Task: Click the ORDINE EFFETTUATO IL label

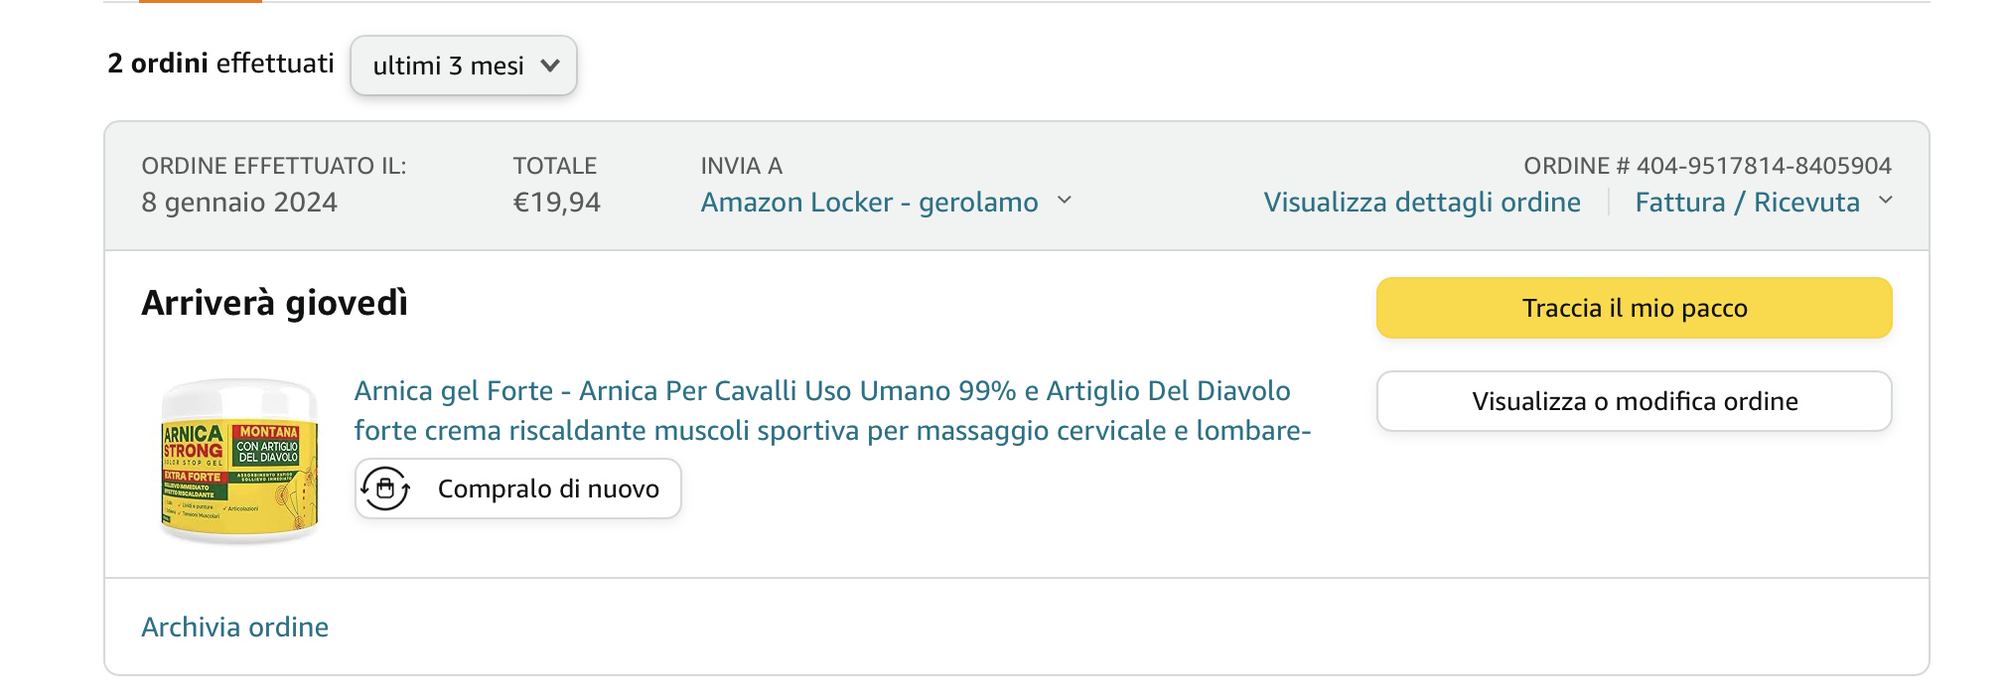Action: 273,165
